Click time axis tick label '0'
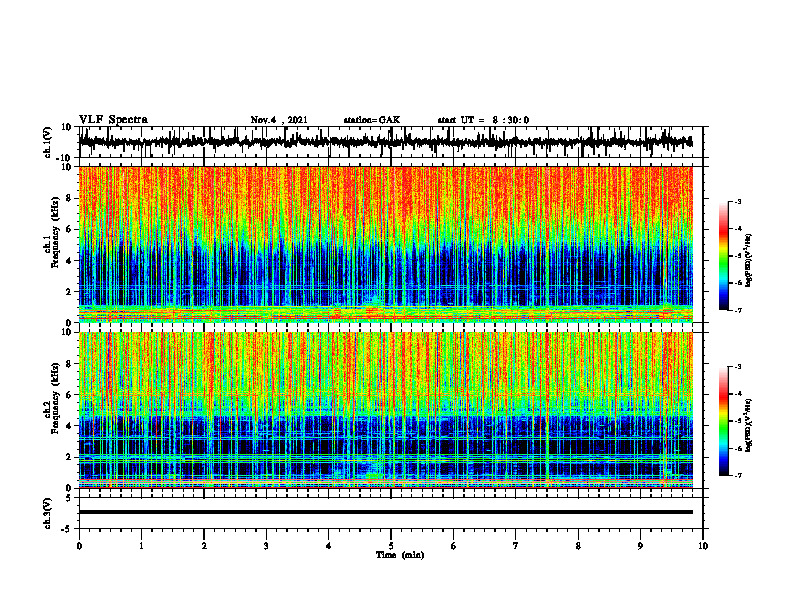Screen dimensions: 792x612 tap(79, 546)
